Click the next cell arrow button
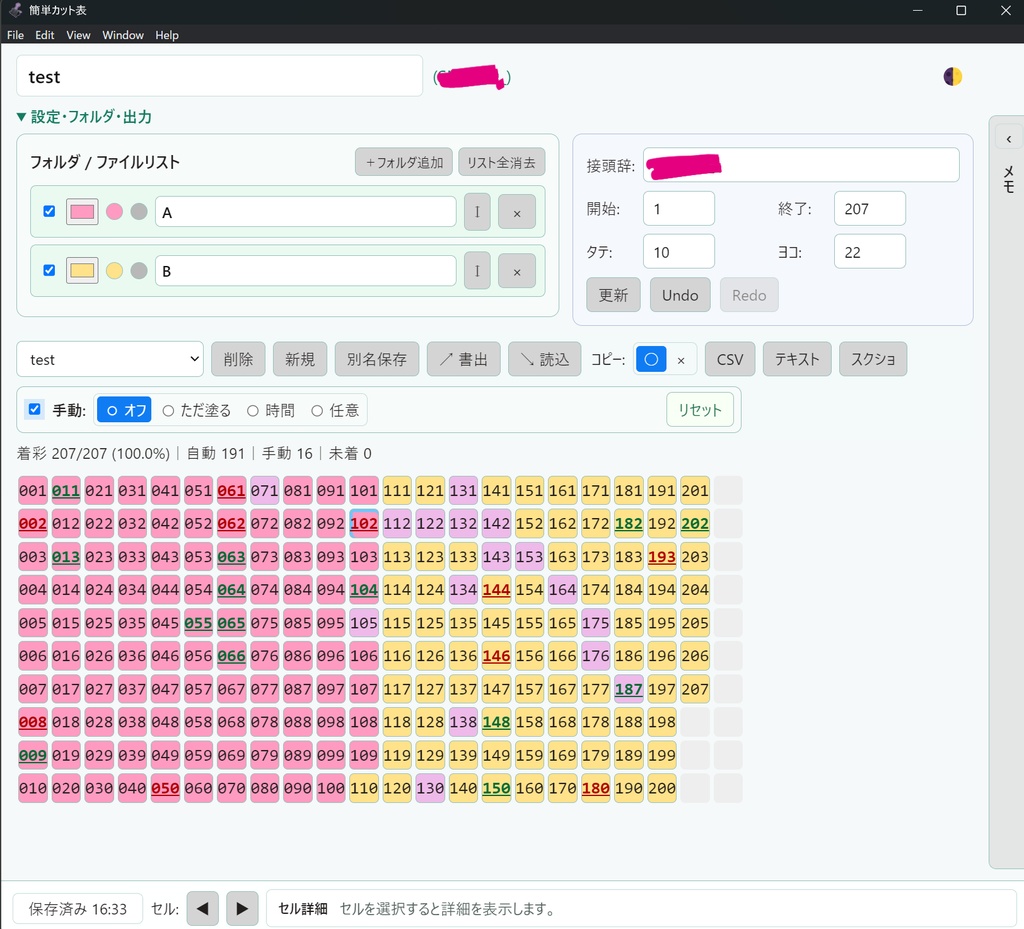The image size is (1024, 929). point(242,908)
